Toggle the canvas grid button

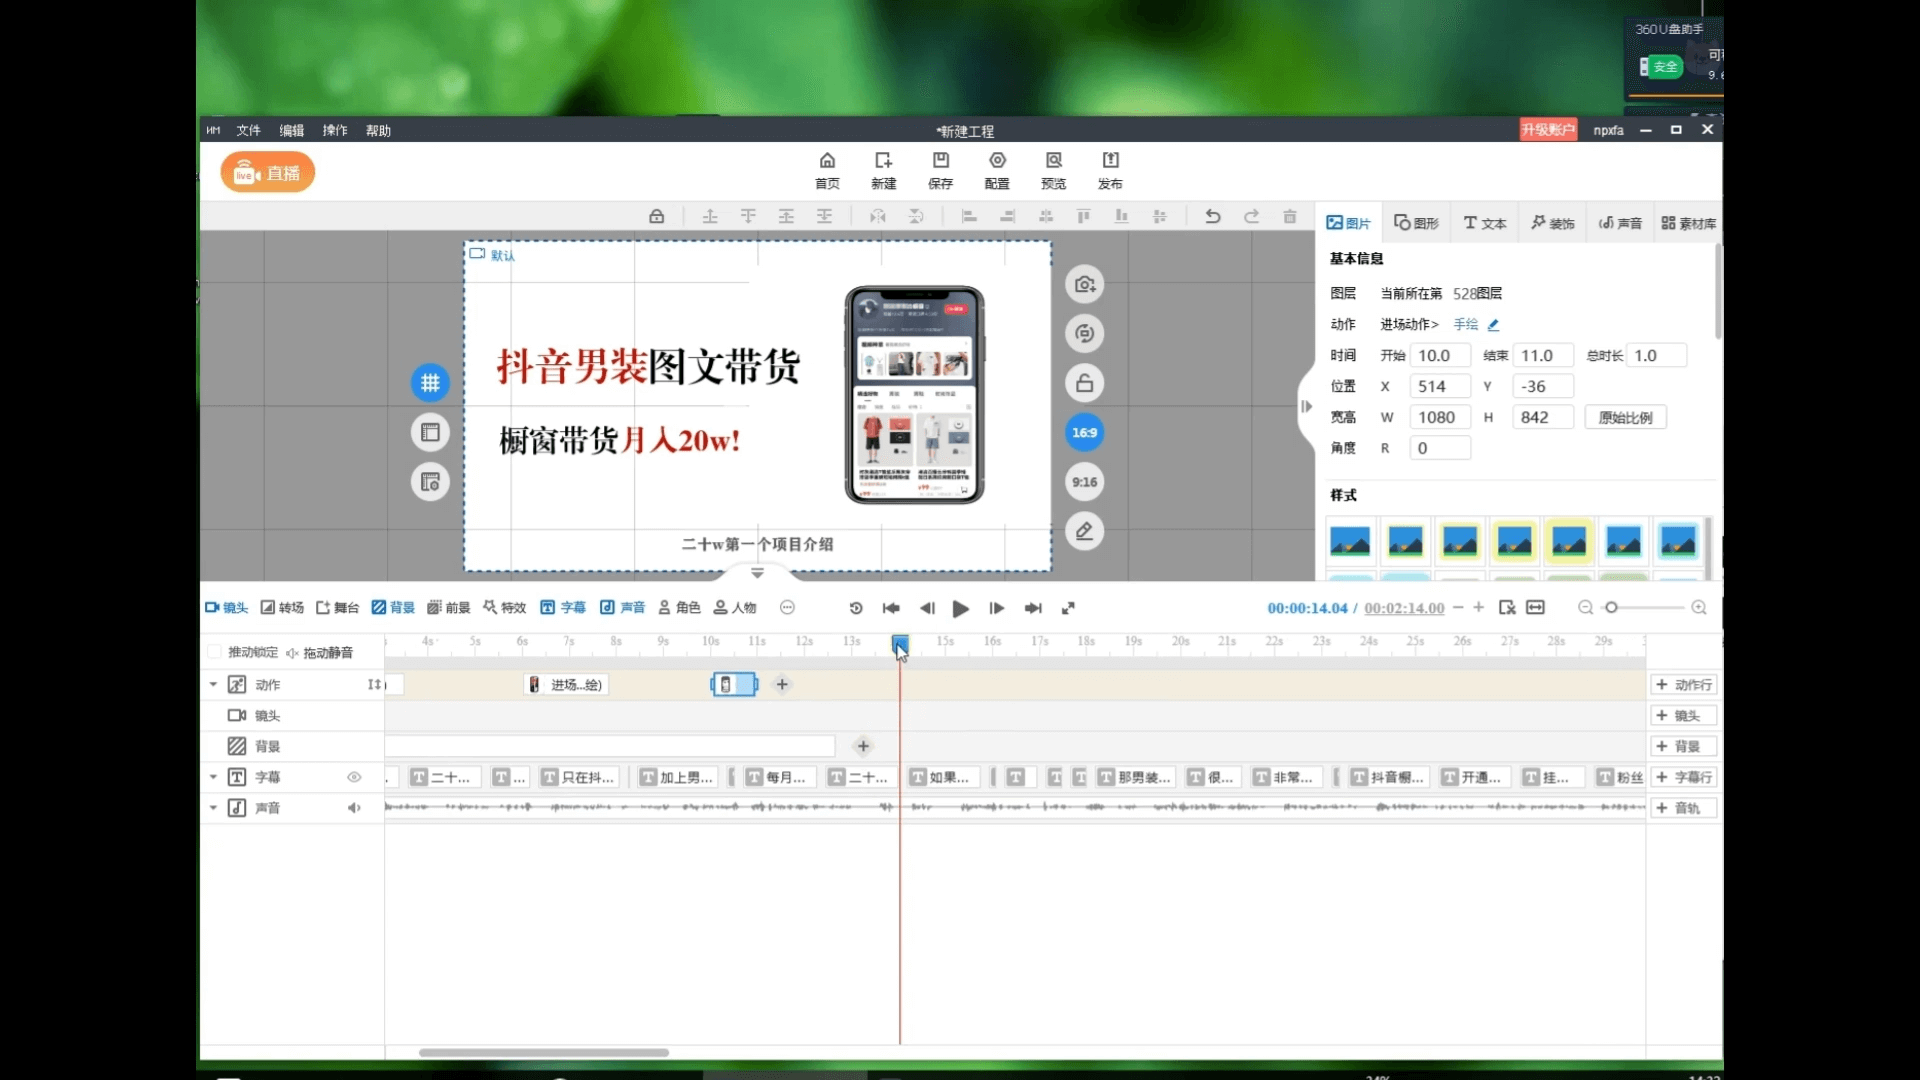[430, 382]
